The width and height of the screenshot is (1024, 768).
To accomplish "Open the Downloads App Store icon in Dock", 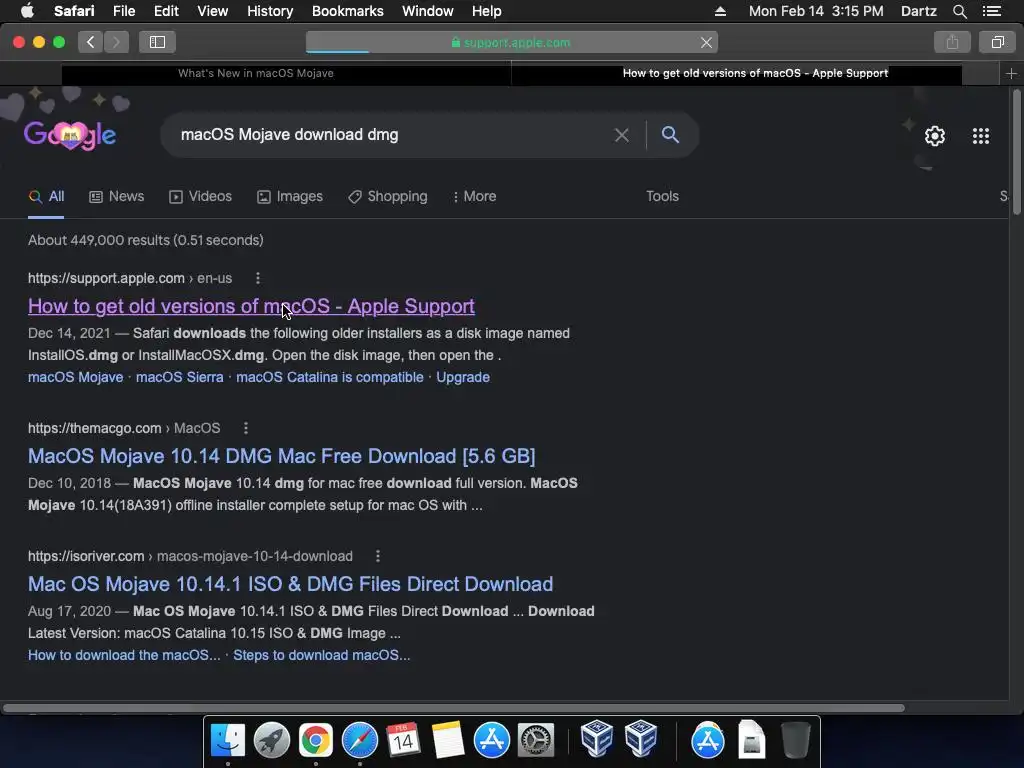I will click(x=707, y=740).
